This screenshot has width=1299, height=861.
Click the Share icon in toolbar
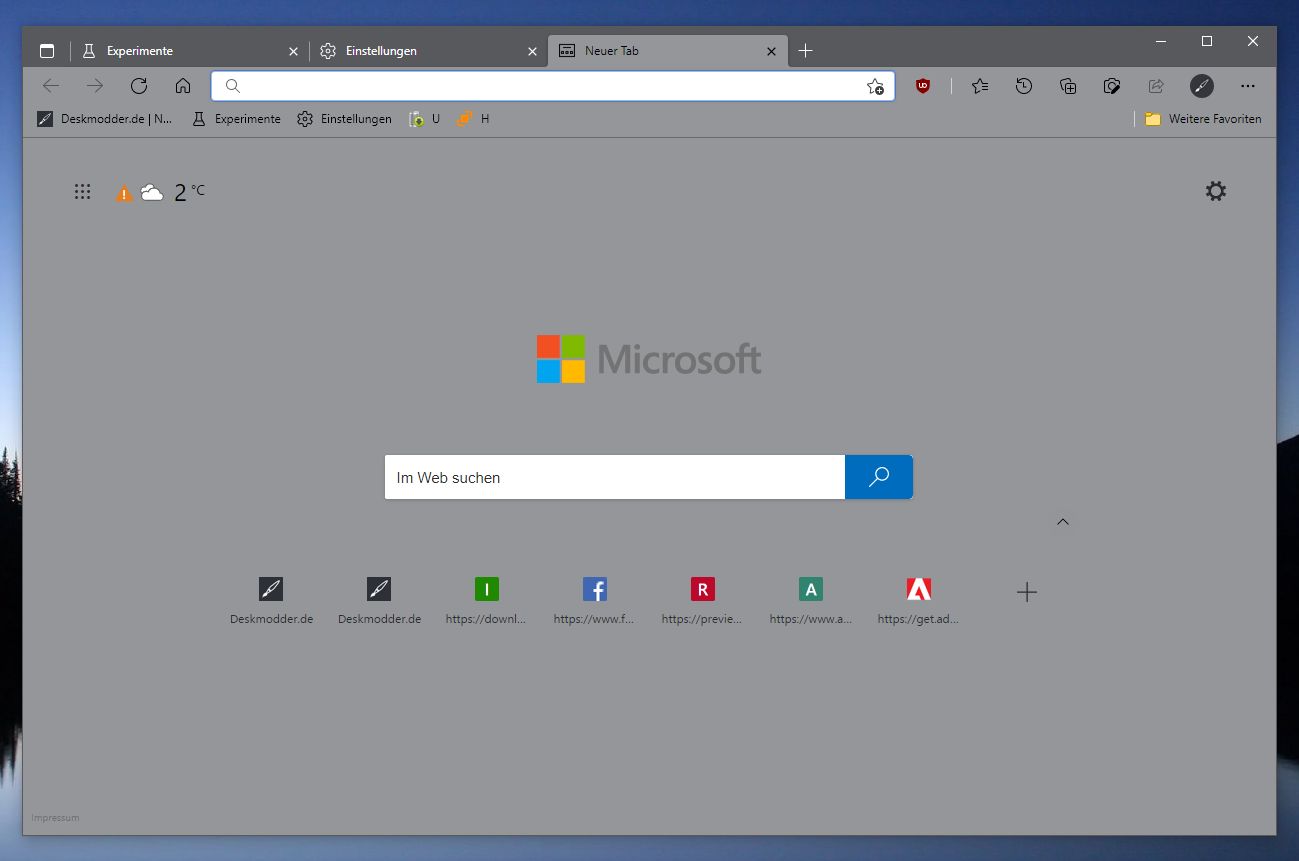[1156, 86]
